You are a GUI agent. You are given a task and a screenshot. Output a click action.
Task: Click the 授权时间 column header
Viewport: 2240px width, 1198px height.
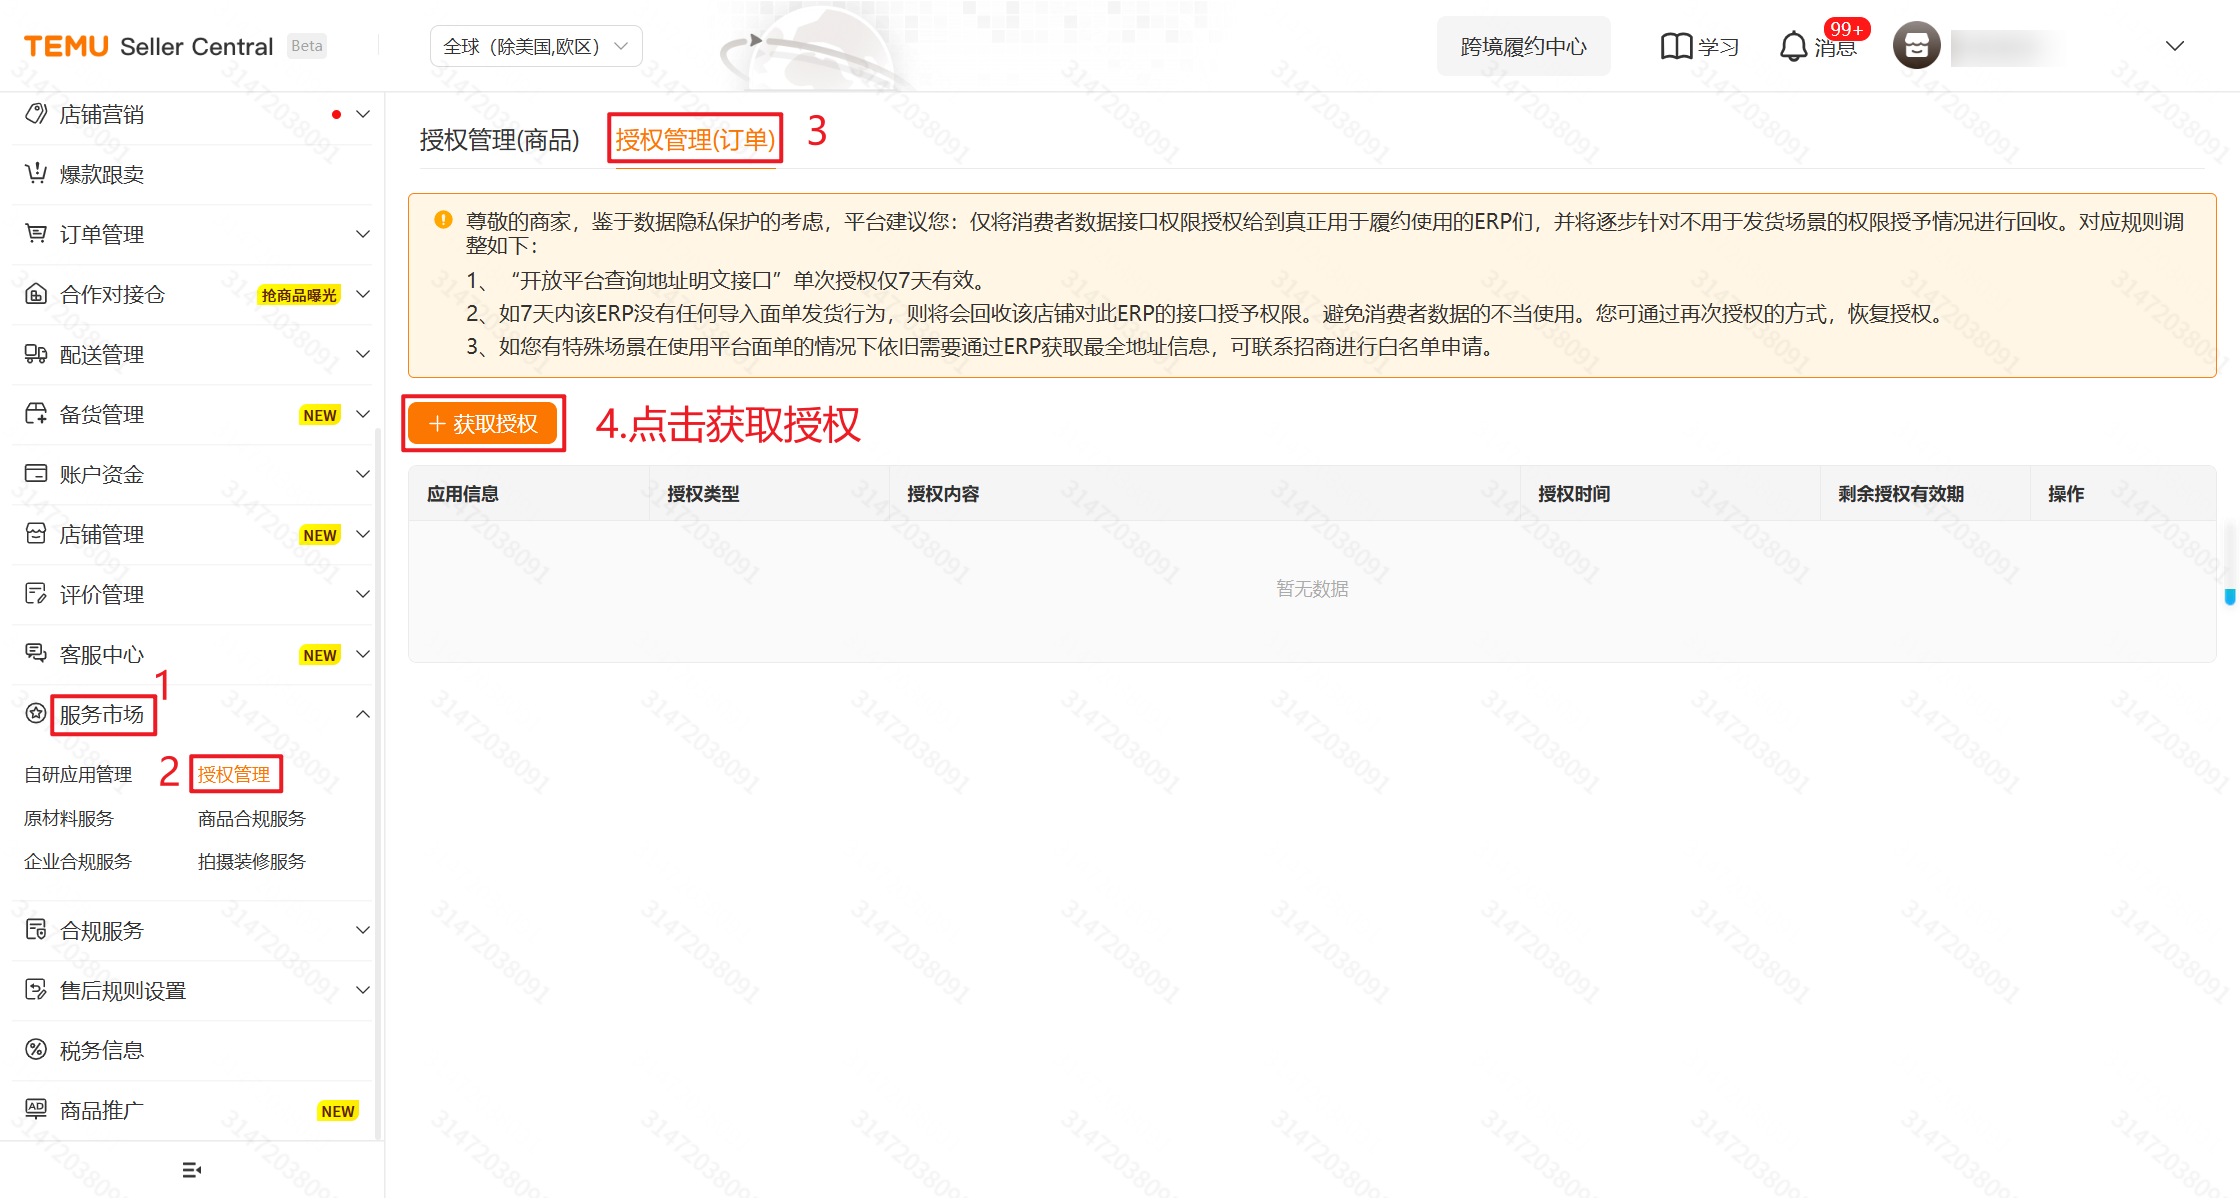coord(1574,493)
